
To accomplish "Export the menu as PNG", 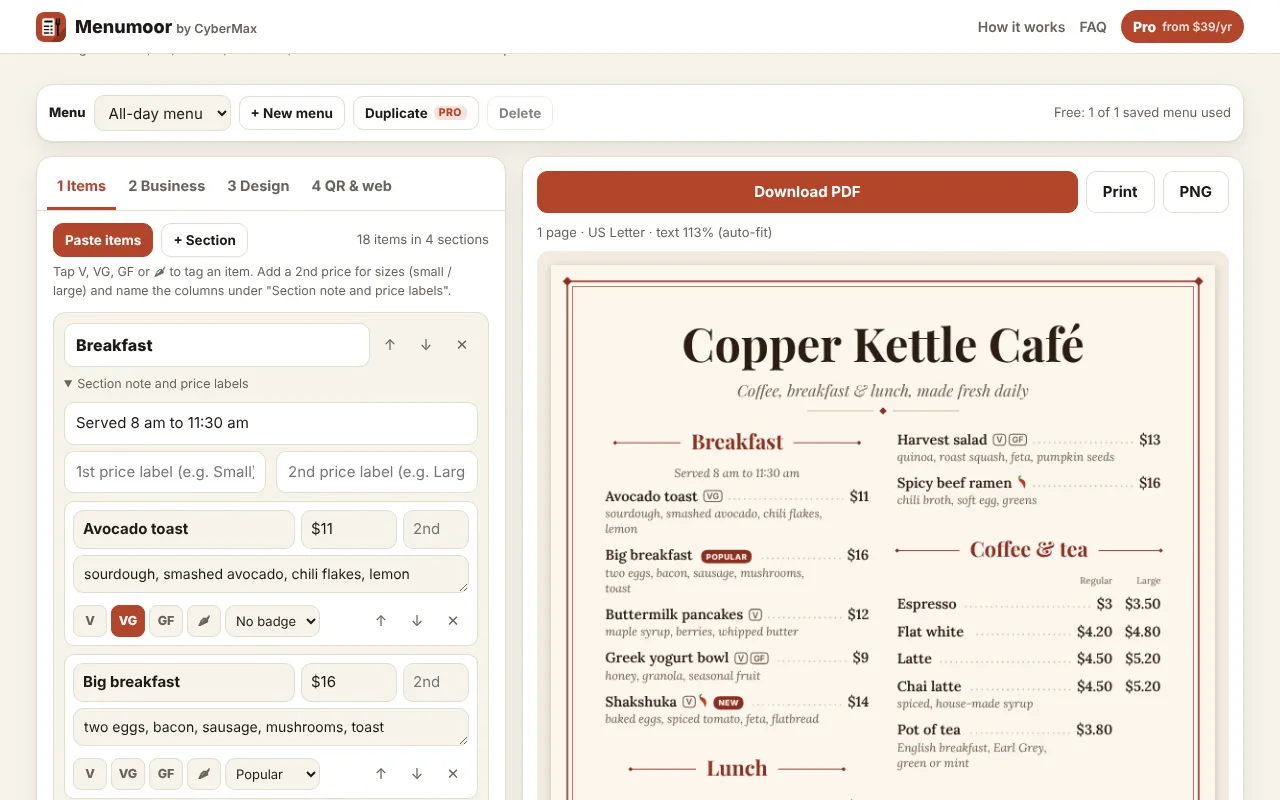I will 1196,192.
